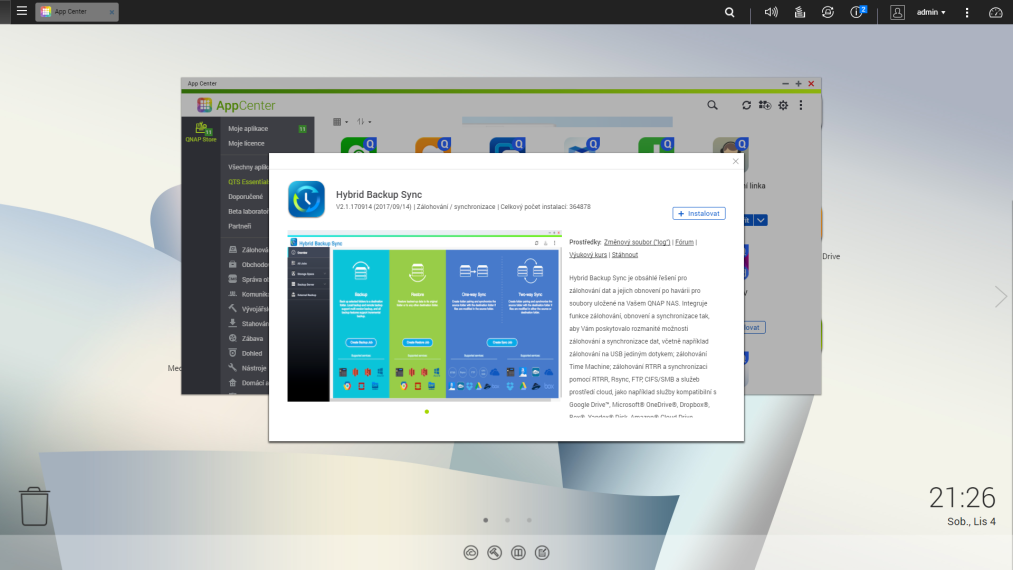The height and width of the screenshot is (570, 1013).
Task: Switch to third desktop page dot
Action: click(529, 520)
